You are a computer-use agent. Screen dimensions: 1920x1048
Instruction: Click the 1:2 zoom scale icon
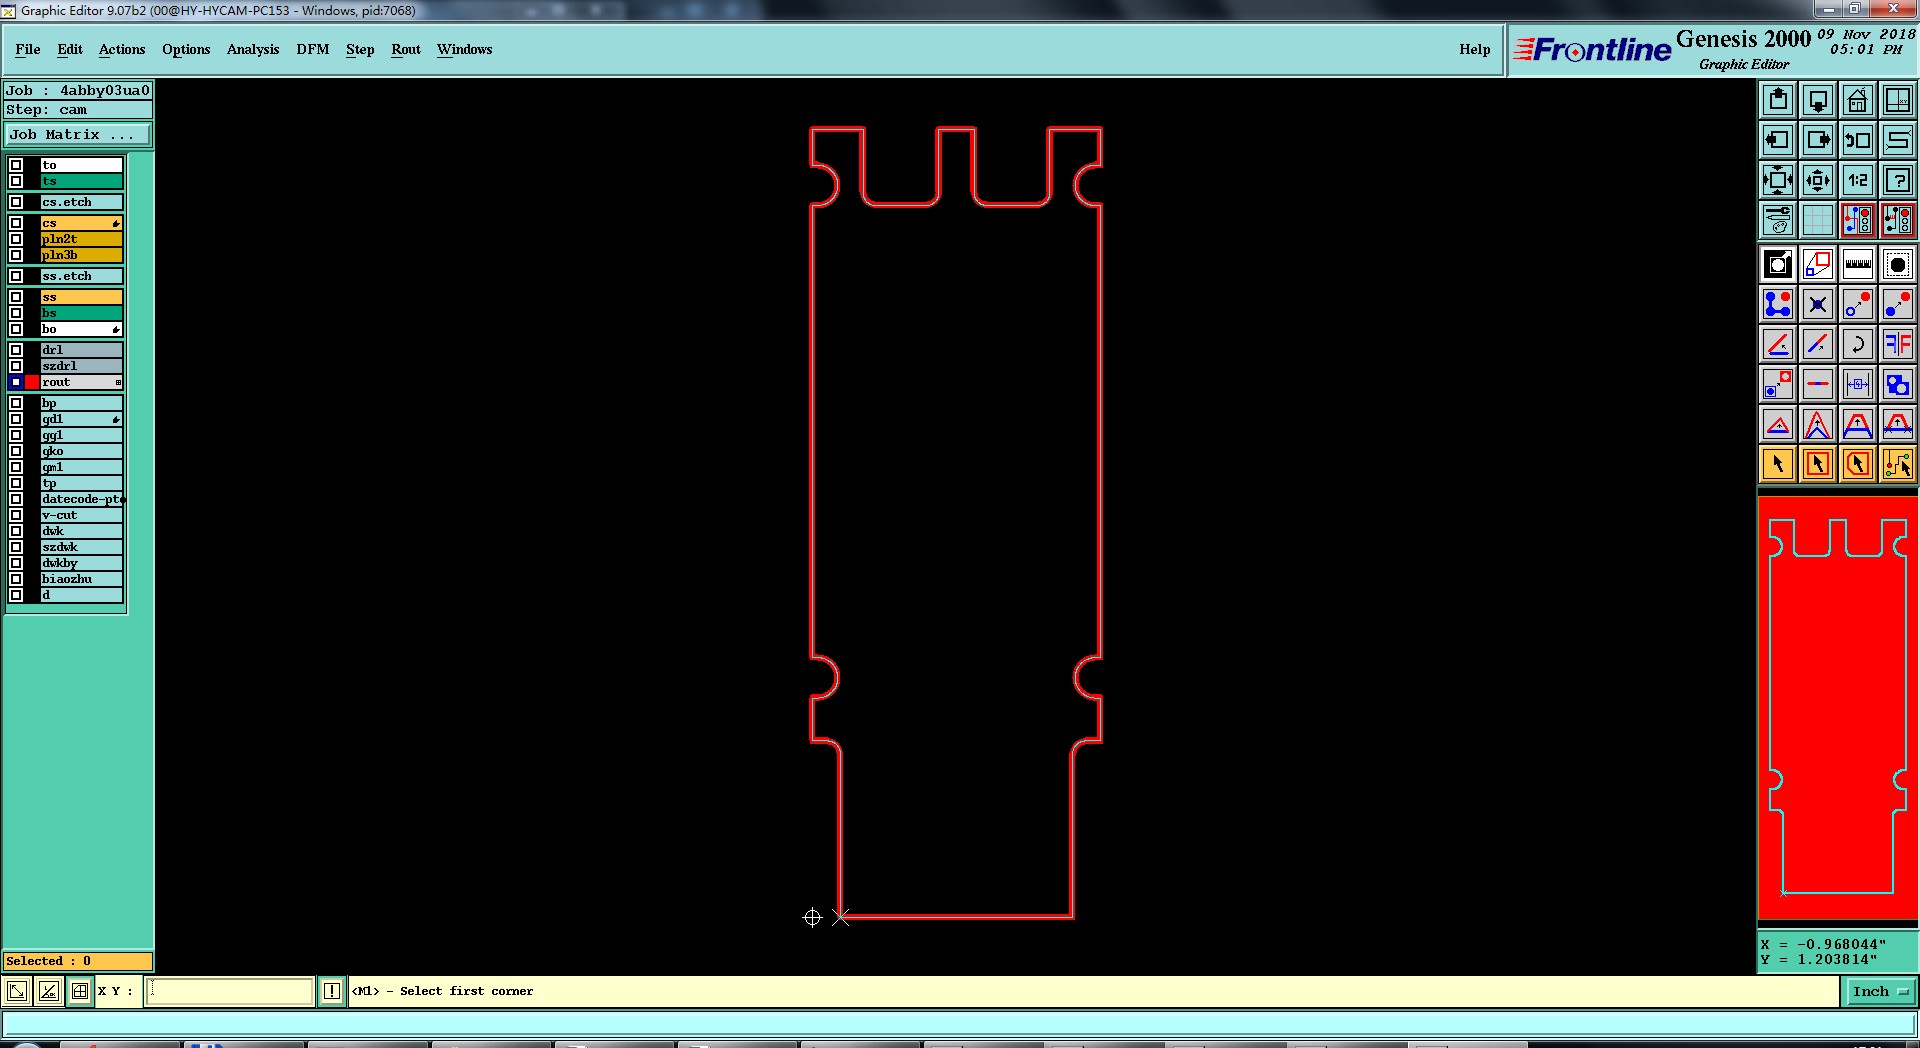[x=1858, y=180]
